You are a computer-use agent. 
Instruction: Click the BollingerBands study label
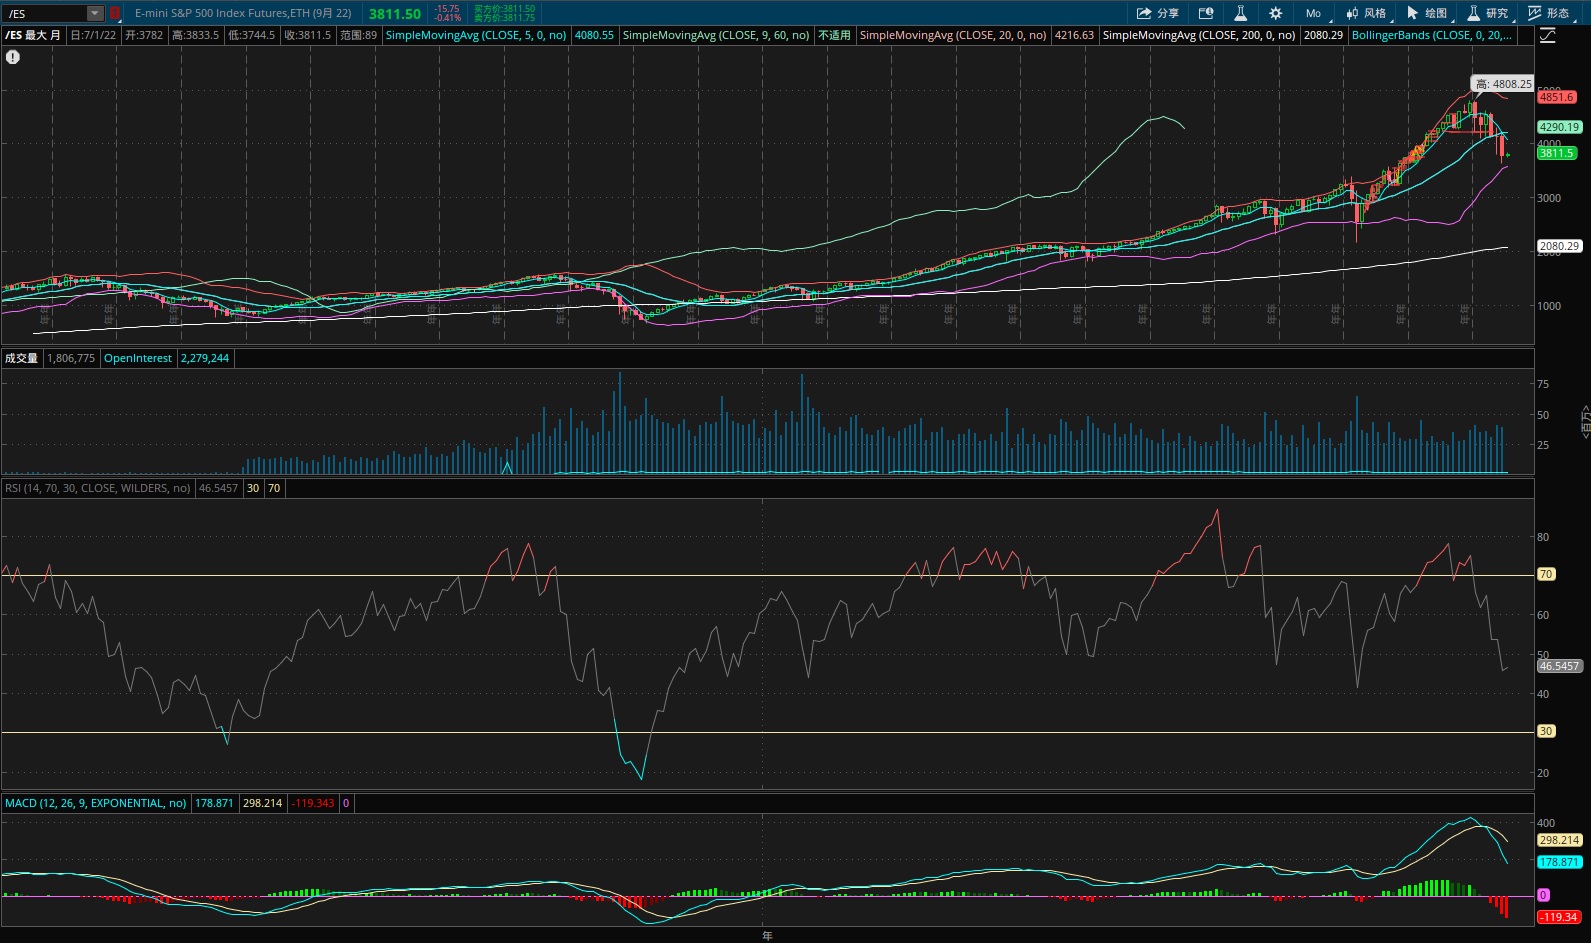pos(1431,35)
